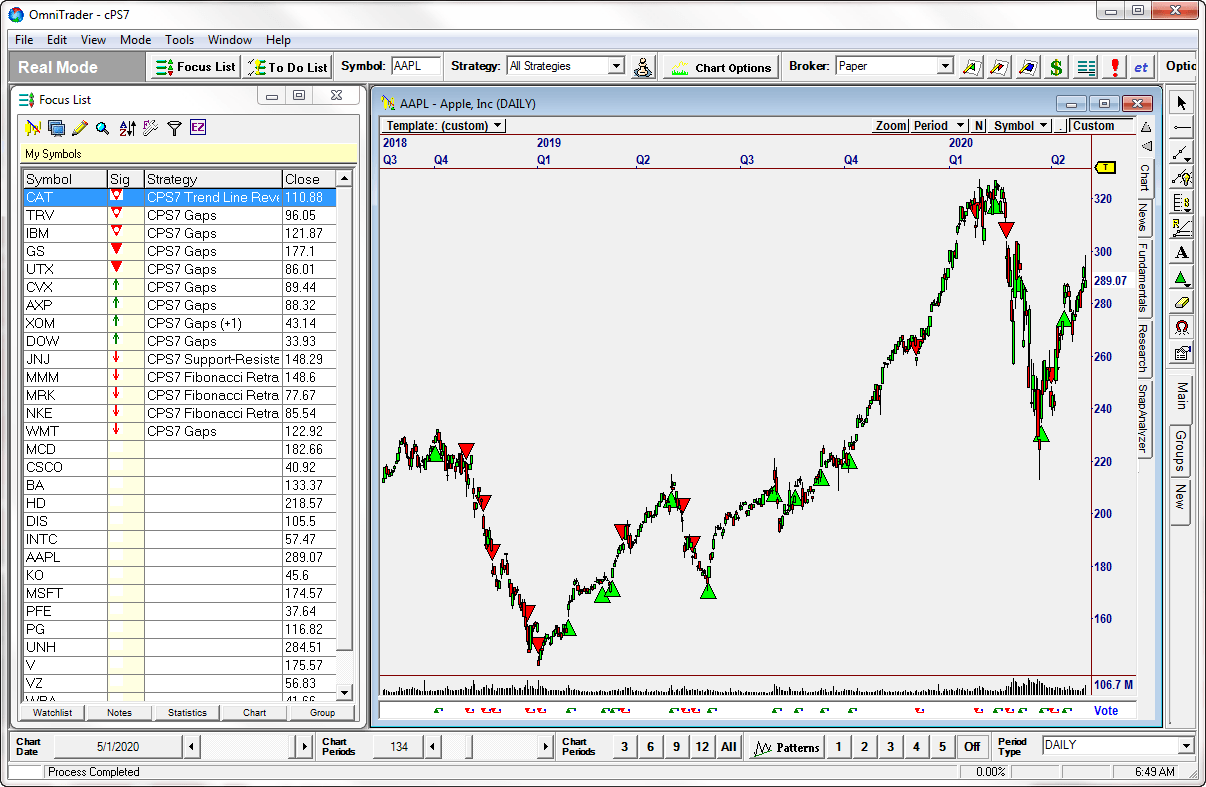This screenshot has width=1206, height=787.
Task: Select the magnet snap tool
Action: 1181,328
